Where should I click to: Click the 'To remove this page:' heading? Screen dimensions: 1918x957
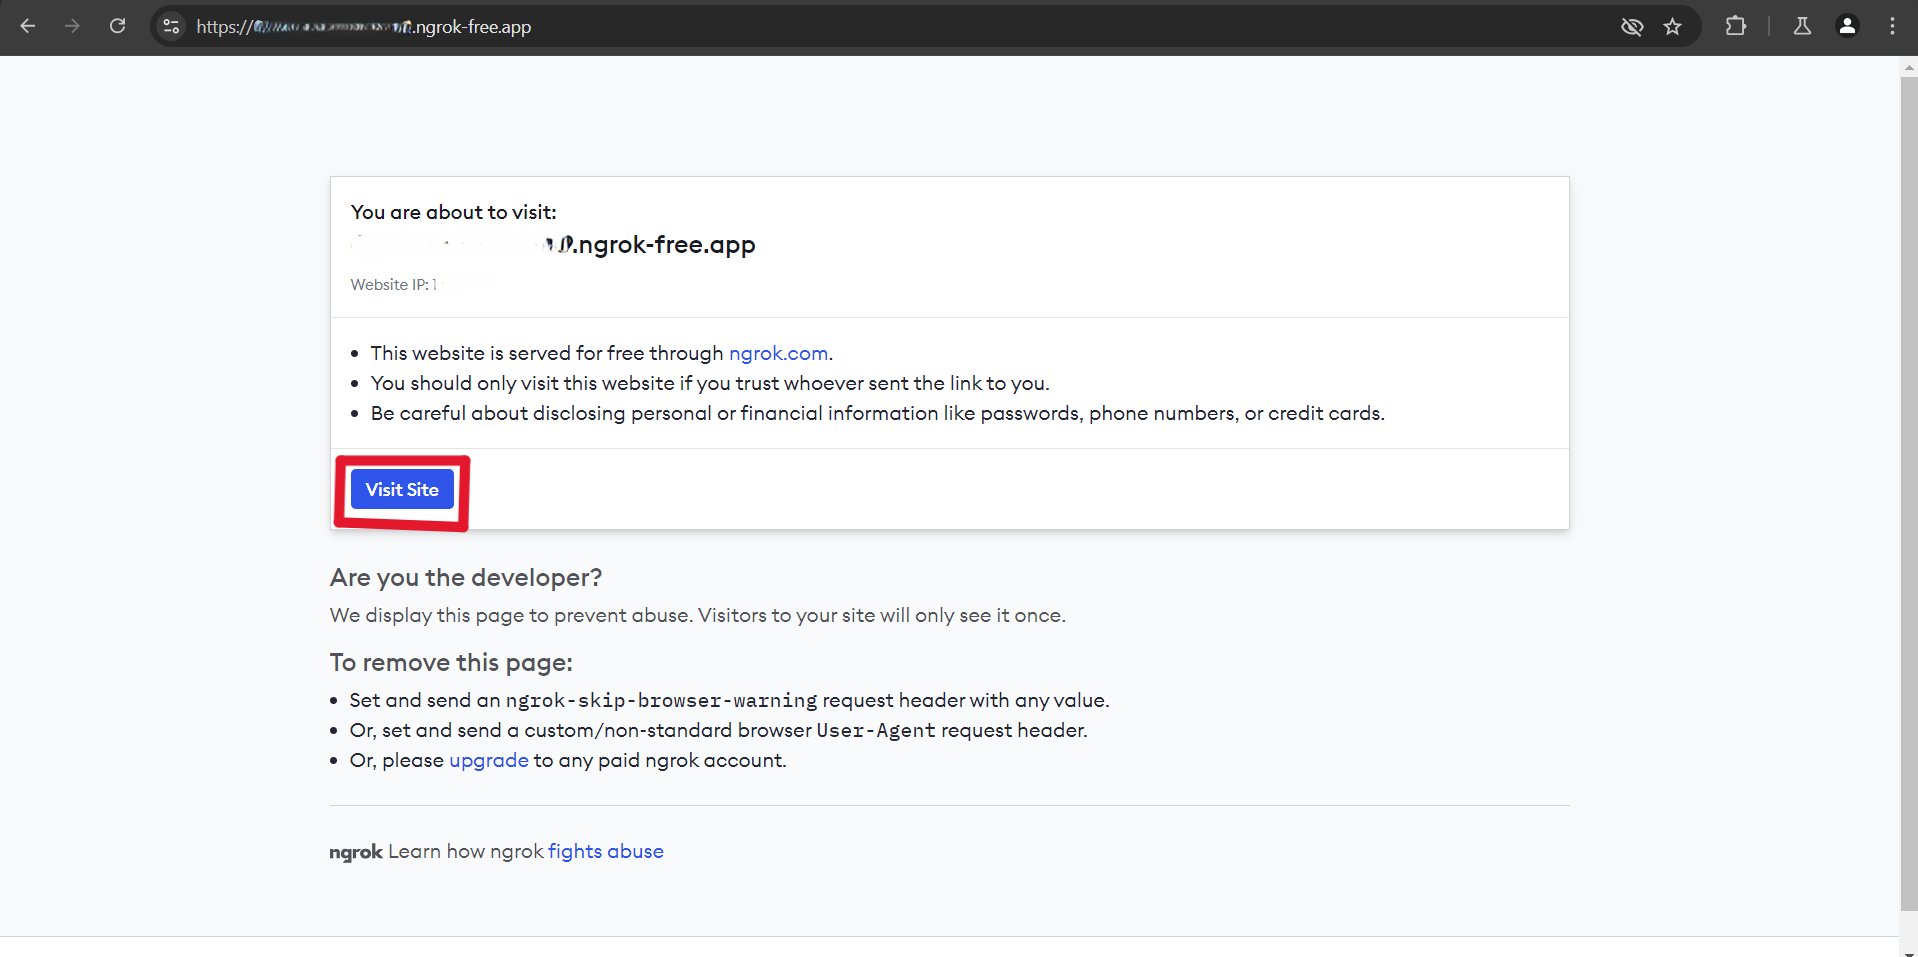(451, 663)
